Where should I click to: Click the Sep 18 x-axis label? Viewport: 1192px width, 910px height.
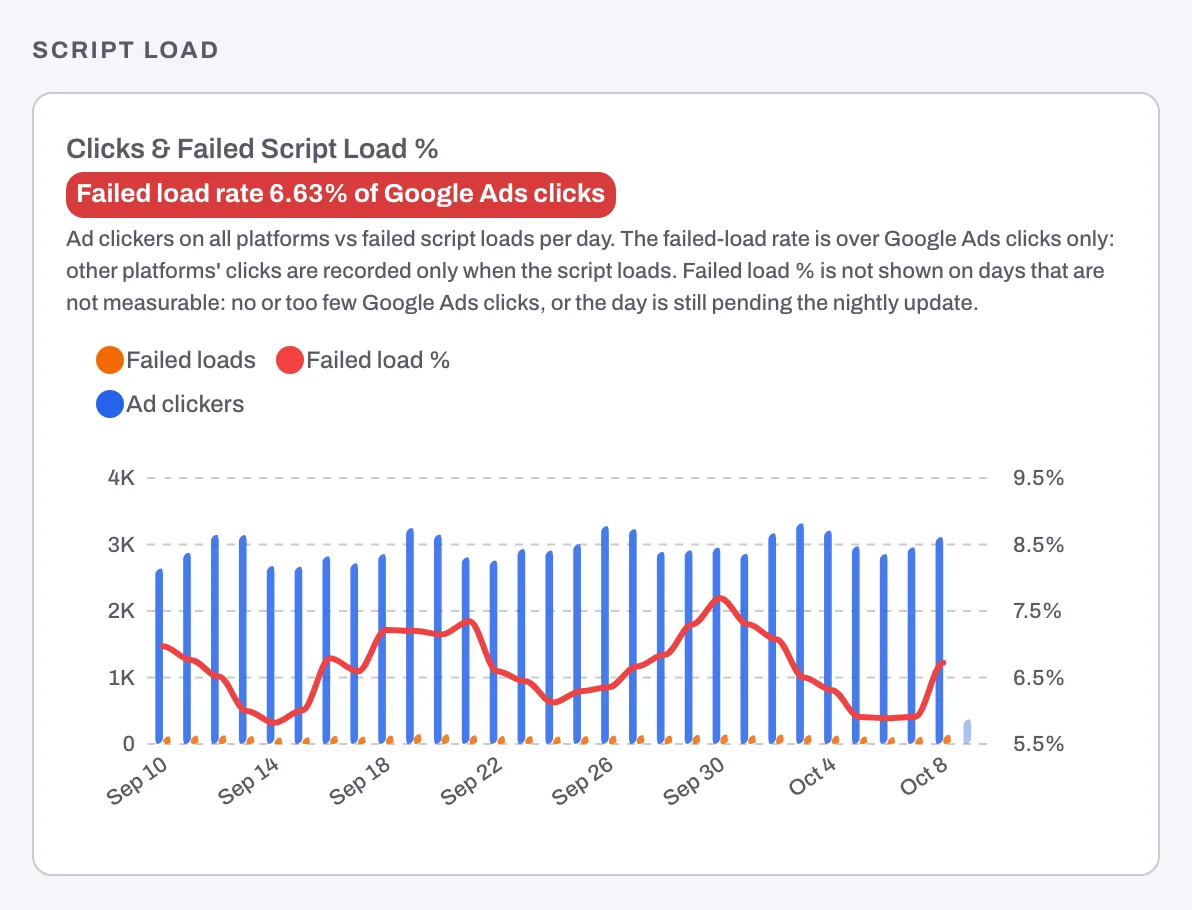pyautogui.click(x=360, y=781)
